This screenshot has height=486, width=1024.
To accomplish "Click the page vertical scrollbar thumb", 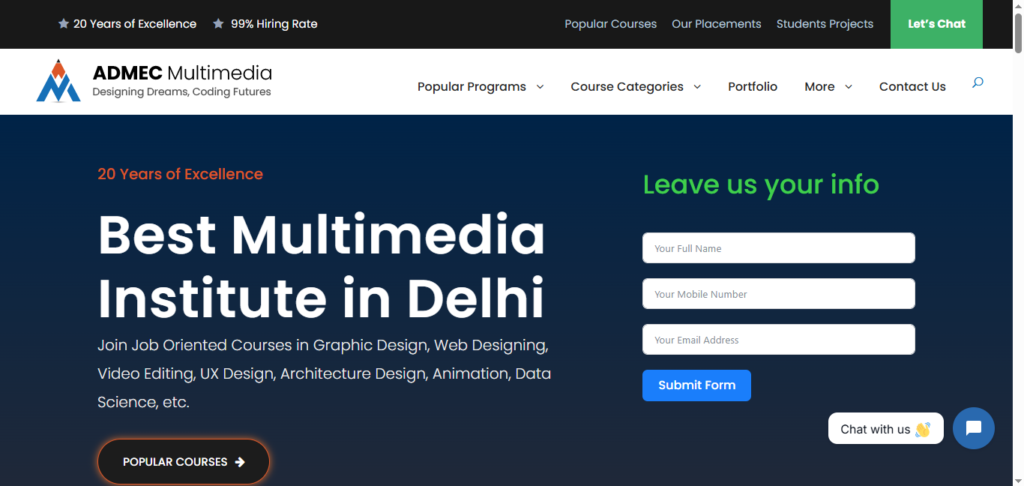I will pos(1018,31).
